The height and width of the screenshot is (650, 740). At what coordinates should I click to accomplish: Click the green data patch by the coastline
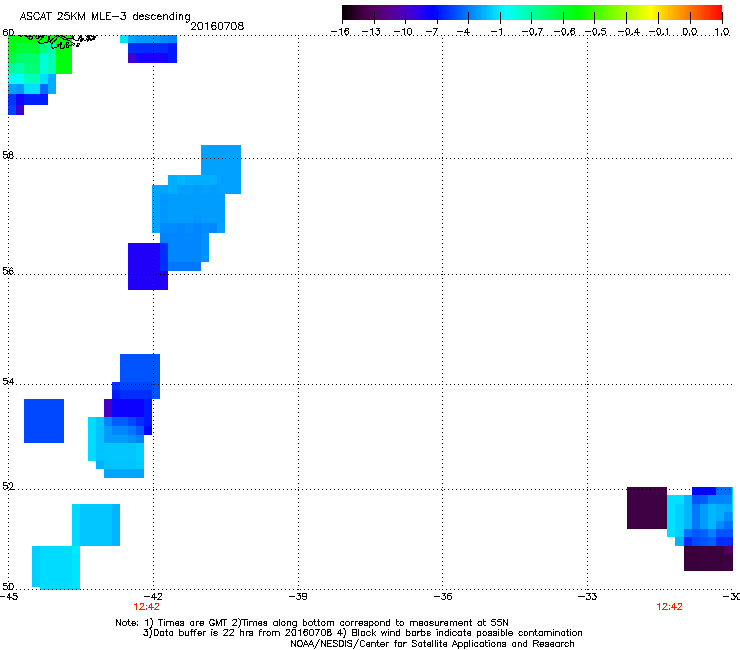tap(40, 54)
